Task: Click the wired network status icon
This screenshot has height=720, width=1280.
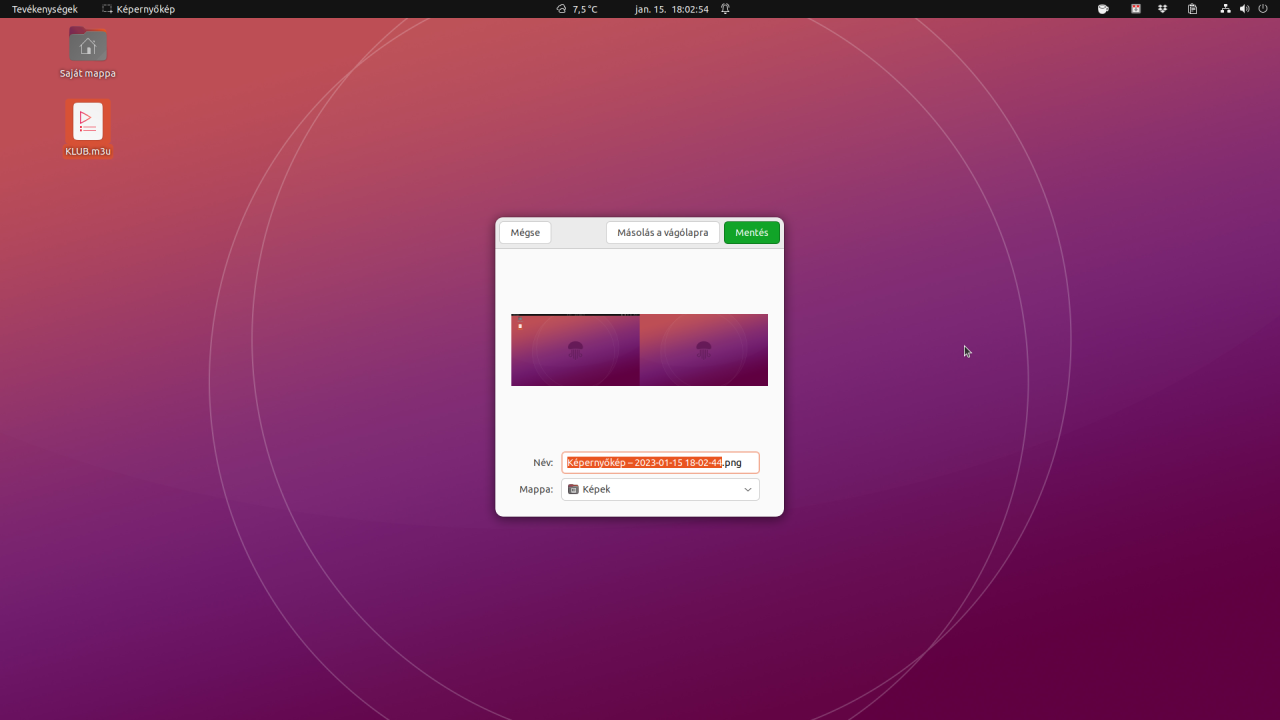Action: (1226, 9)
